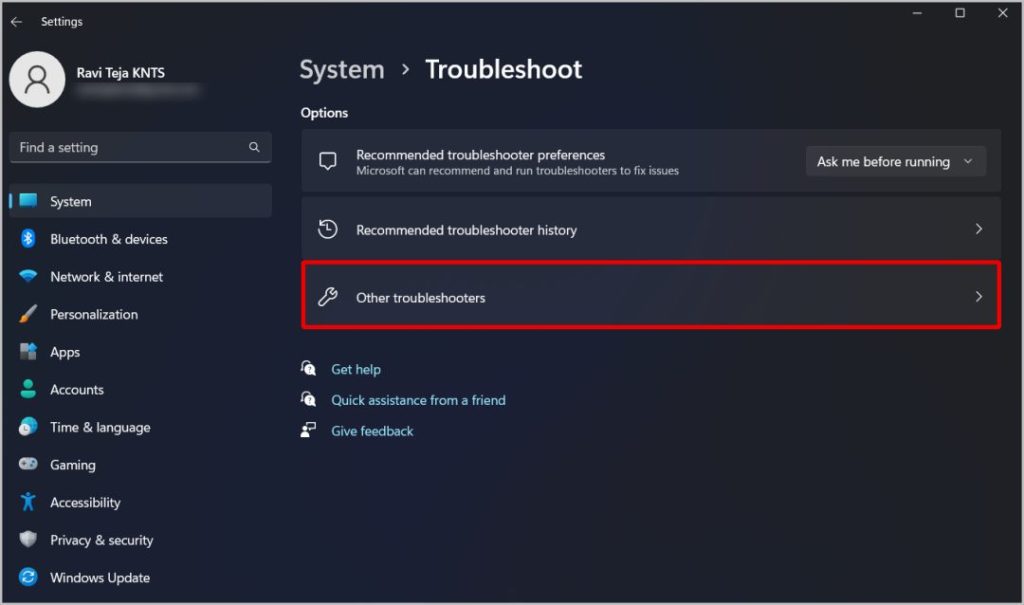This screenshot has height=605, width=1024.
Task: Open the user profile avatar
Action: [x=37, y=79]
